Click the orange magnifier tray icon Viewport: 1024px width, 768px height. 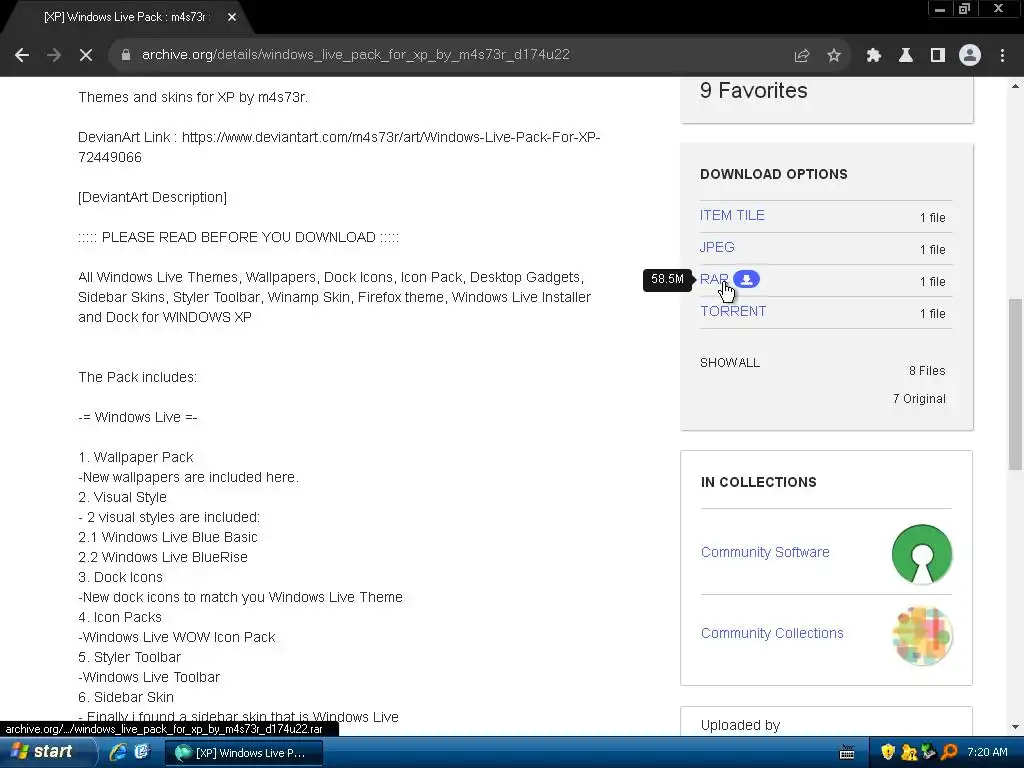(x=949, y=752)
